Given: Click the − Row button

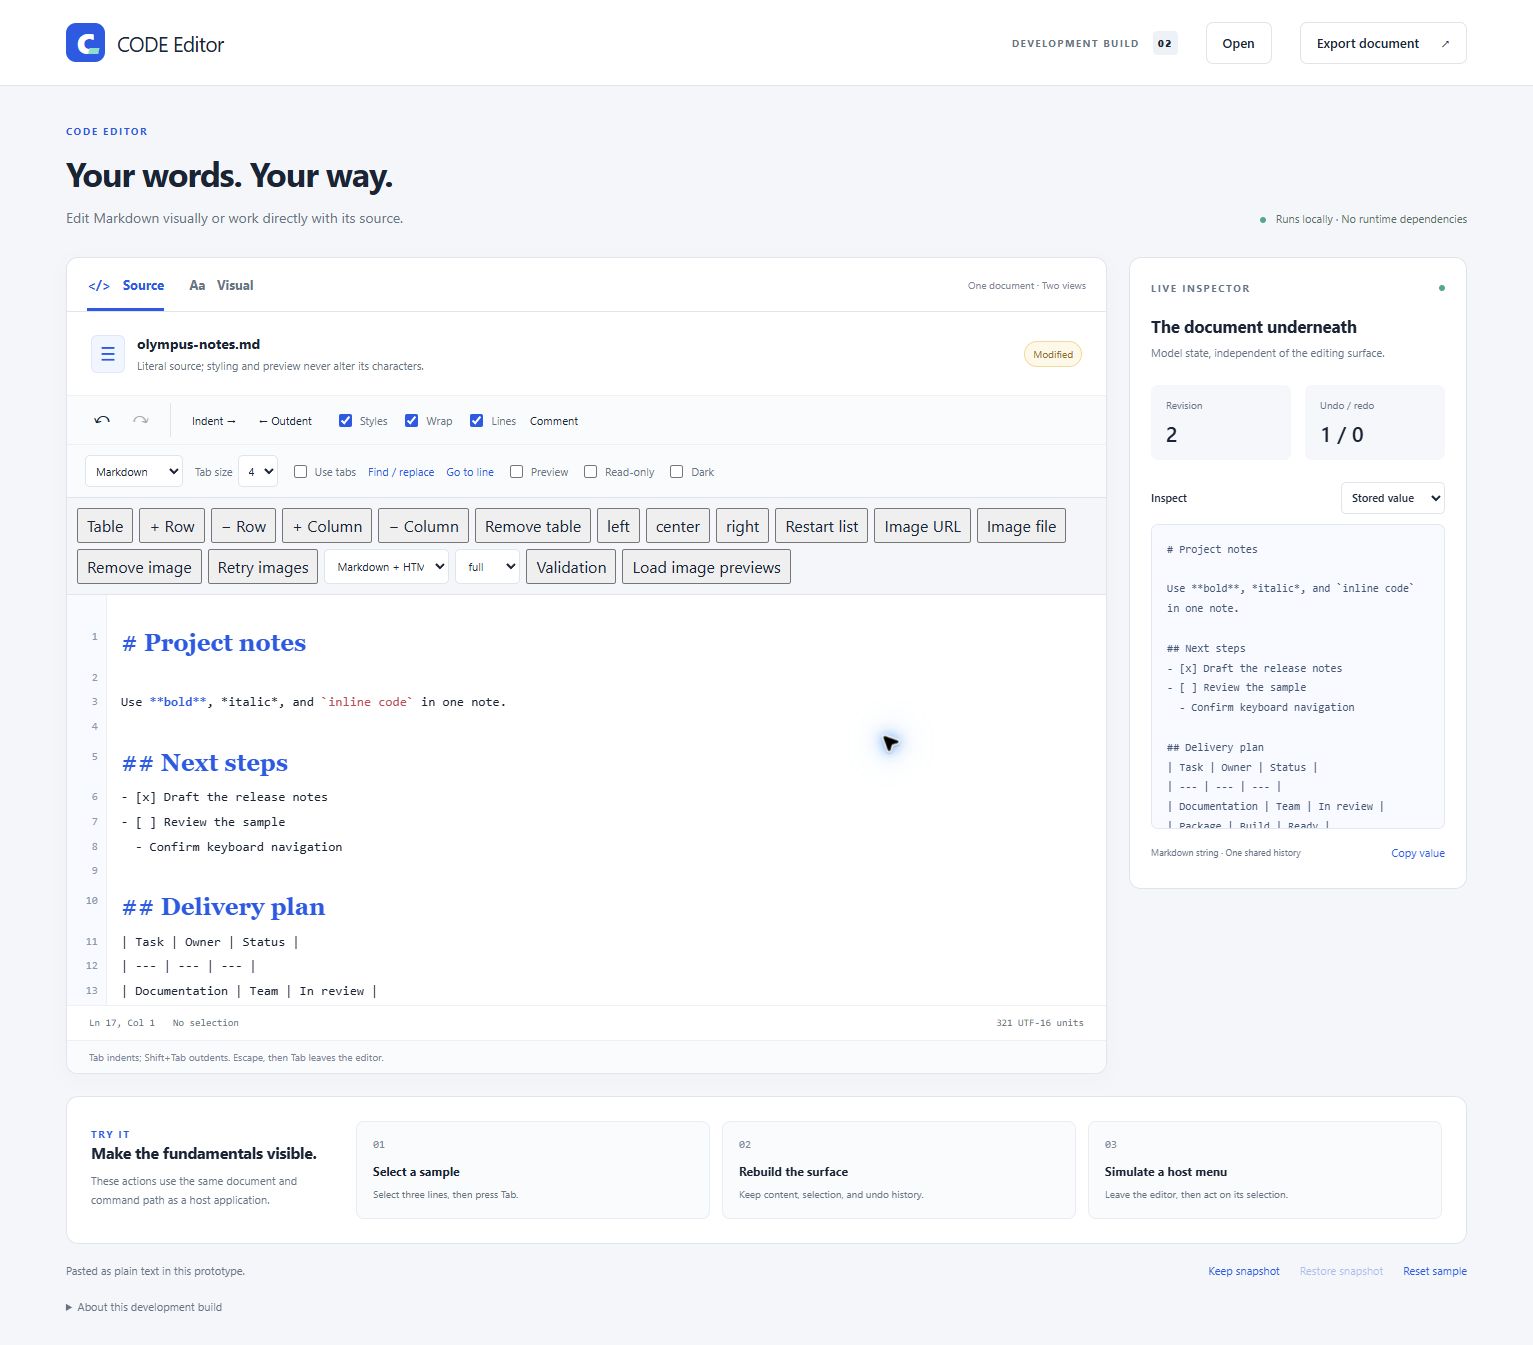Looking at the screenshot, I should pyautogui.click(x=244, y=526).
